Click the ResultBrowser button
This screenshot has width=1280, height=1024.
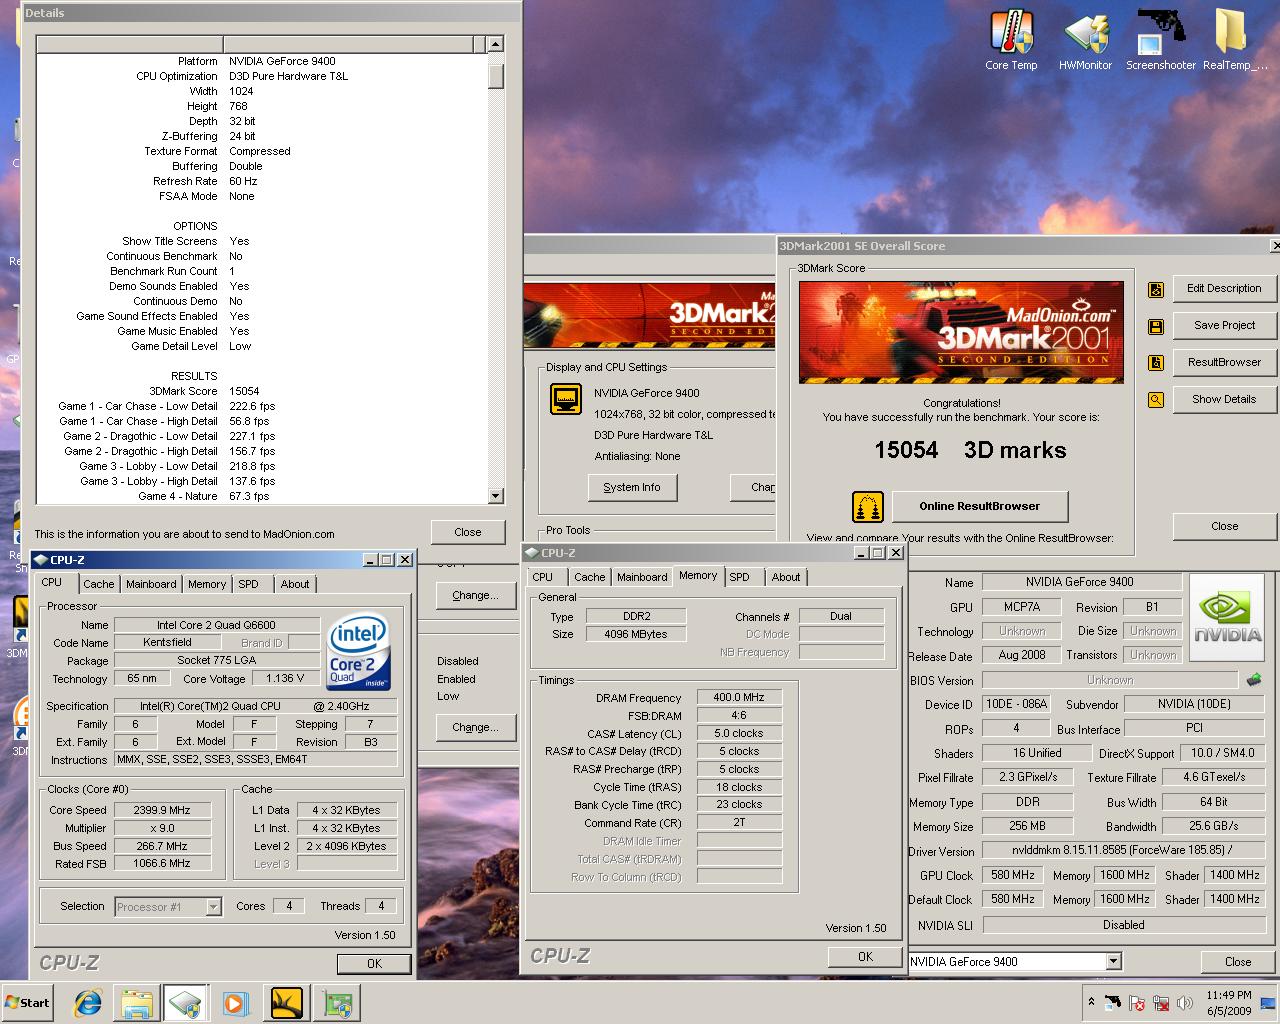[x=1224, y=362]
